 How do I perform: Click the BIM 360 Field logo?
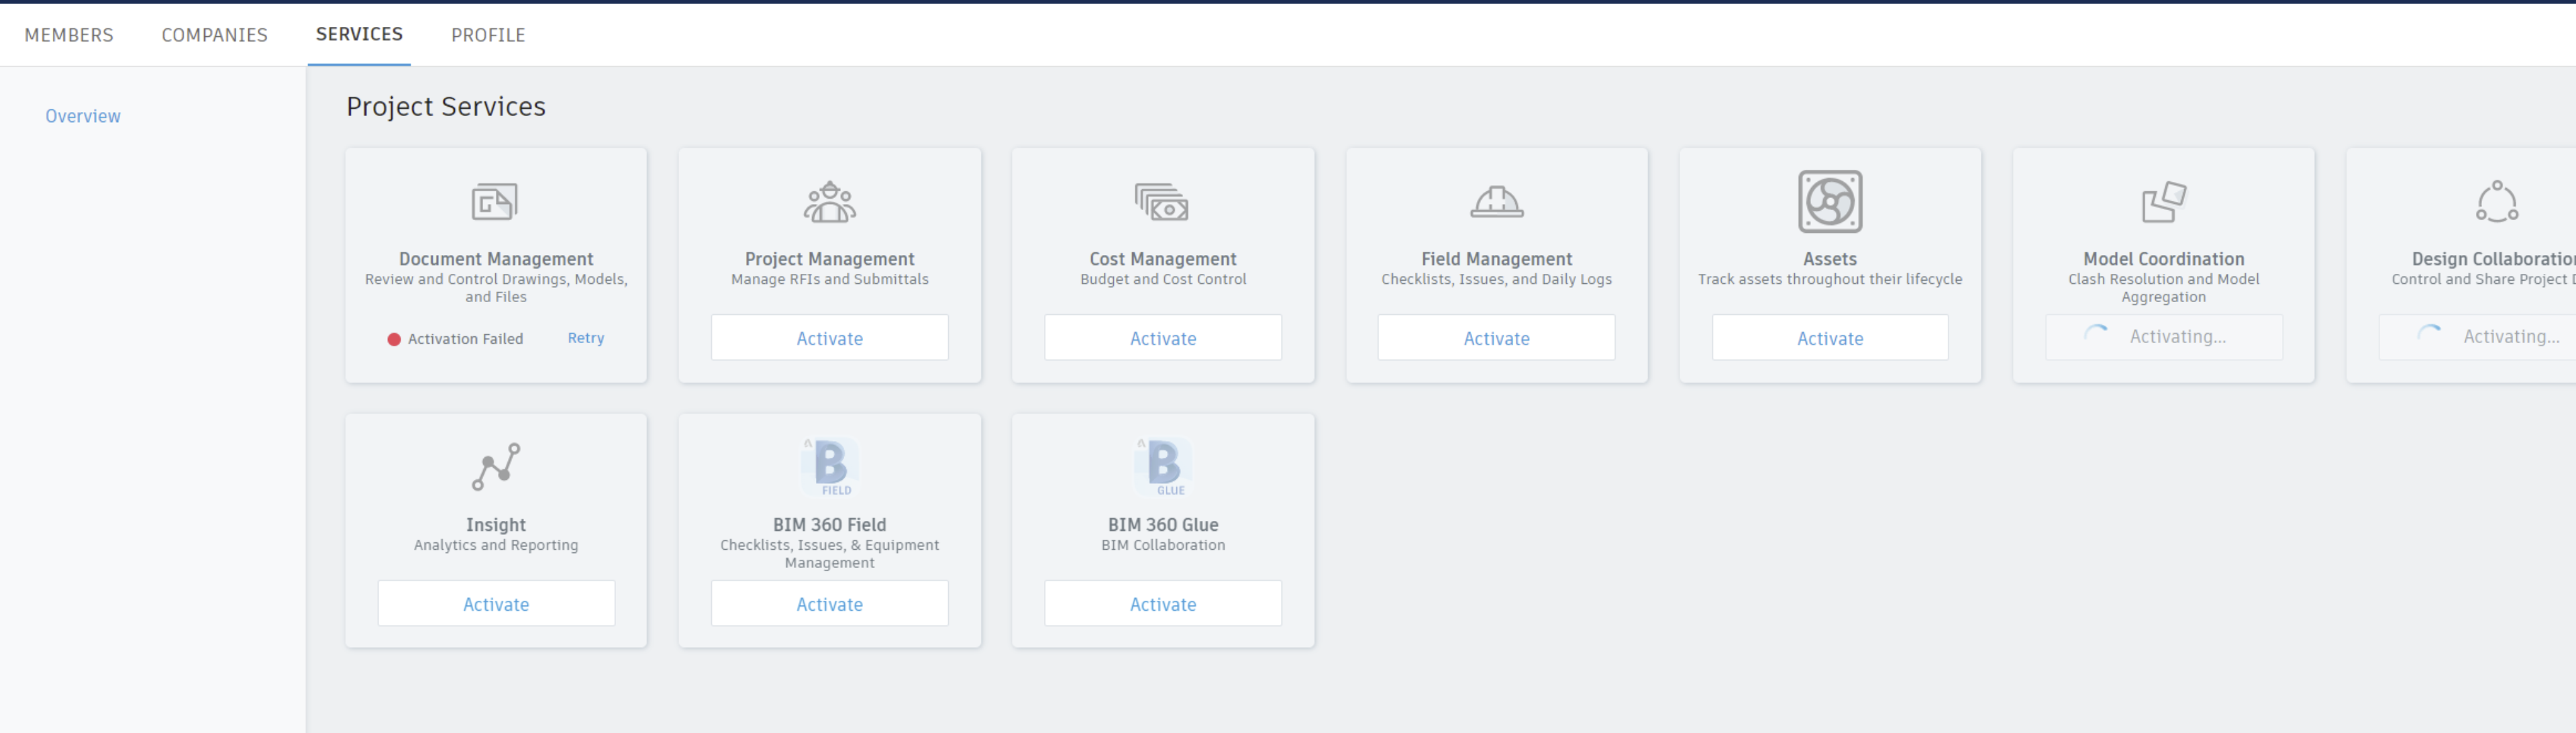click(829, 465)
